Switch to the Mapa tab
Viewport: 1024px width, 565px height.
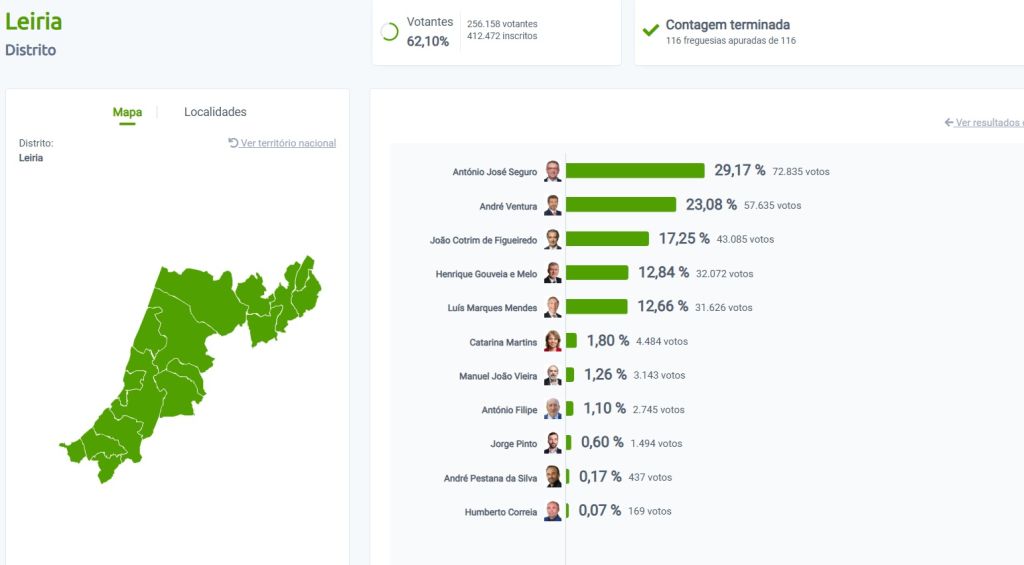[127, 112]
